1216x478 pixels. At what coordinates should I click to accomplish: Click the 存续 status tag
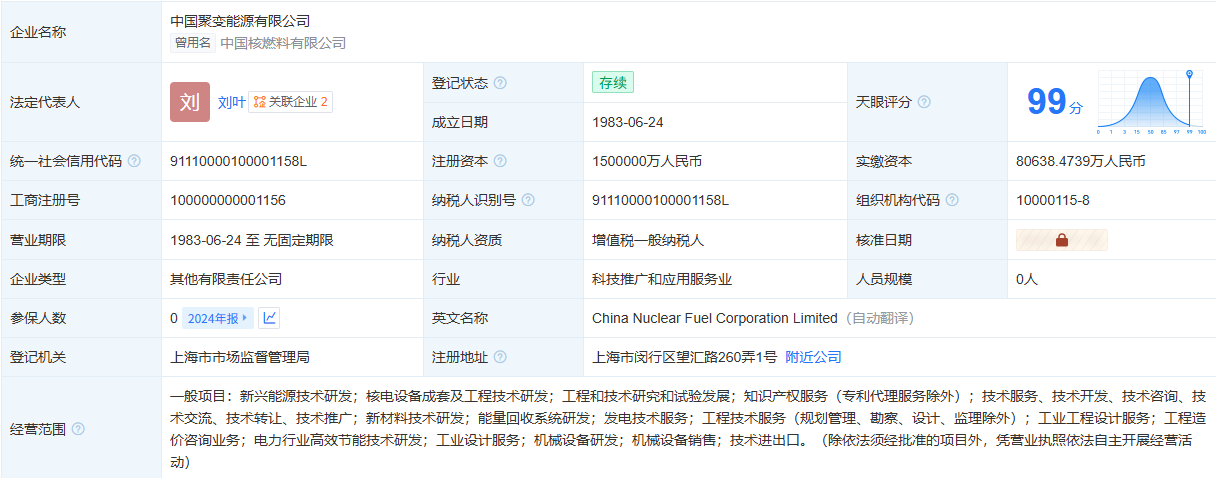612,83
